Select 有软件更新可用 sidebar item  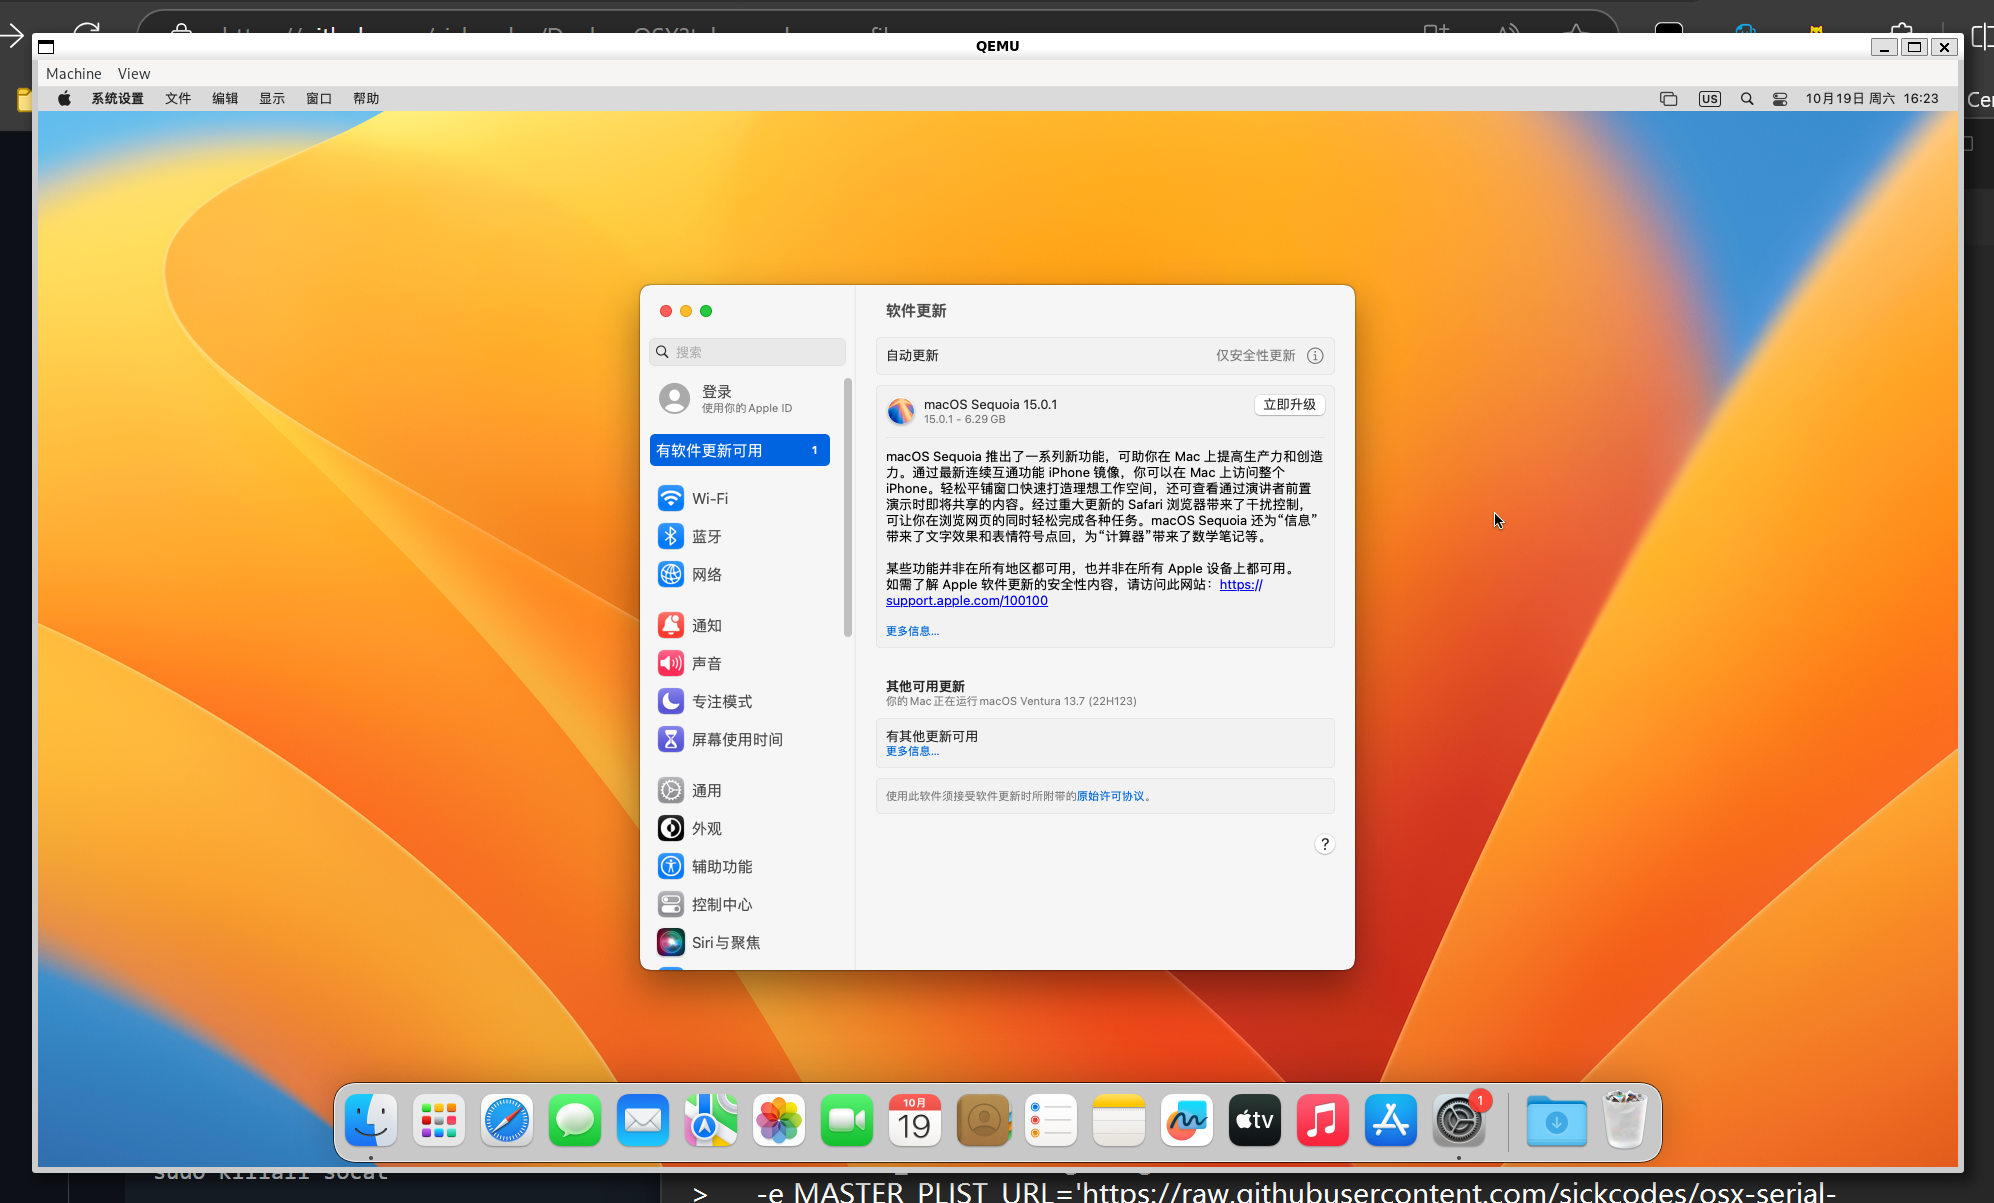pyautogui.click(x=740, y=450)
